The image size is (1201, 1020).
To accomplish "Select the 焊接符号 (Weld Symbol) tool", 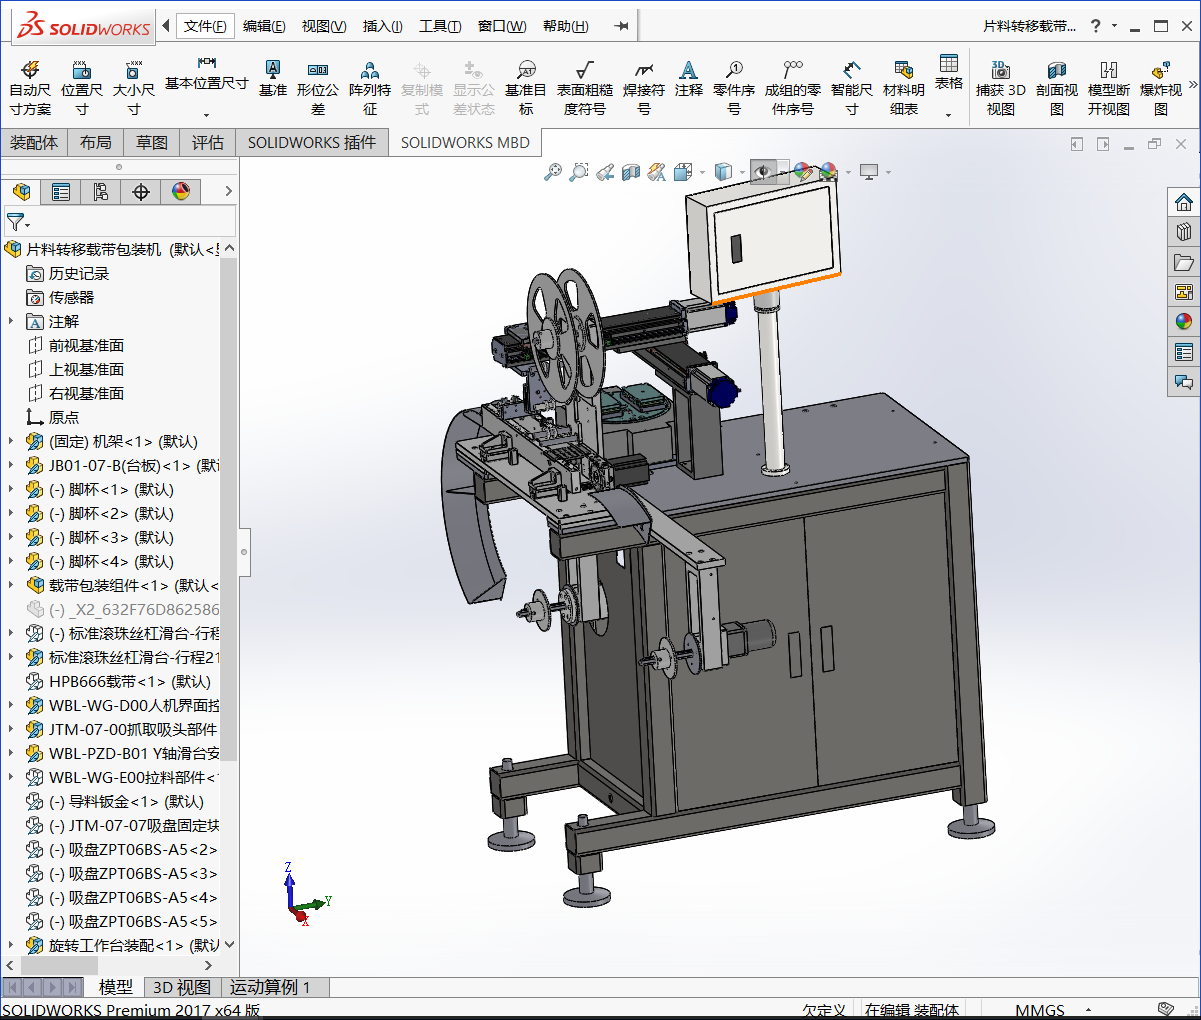I will point(644,87).
